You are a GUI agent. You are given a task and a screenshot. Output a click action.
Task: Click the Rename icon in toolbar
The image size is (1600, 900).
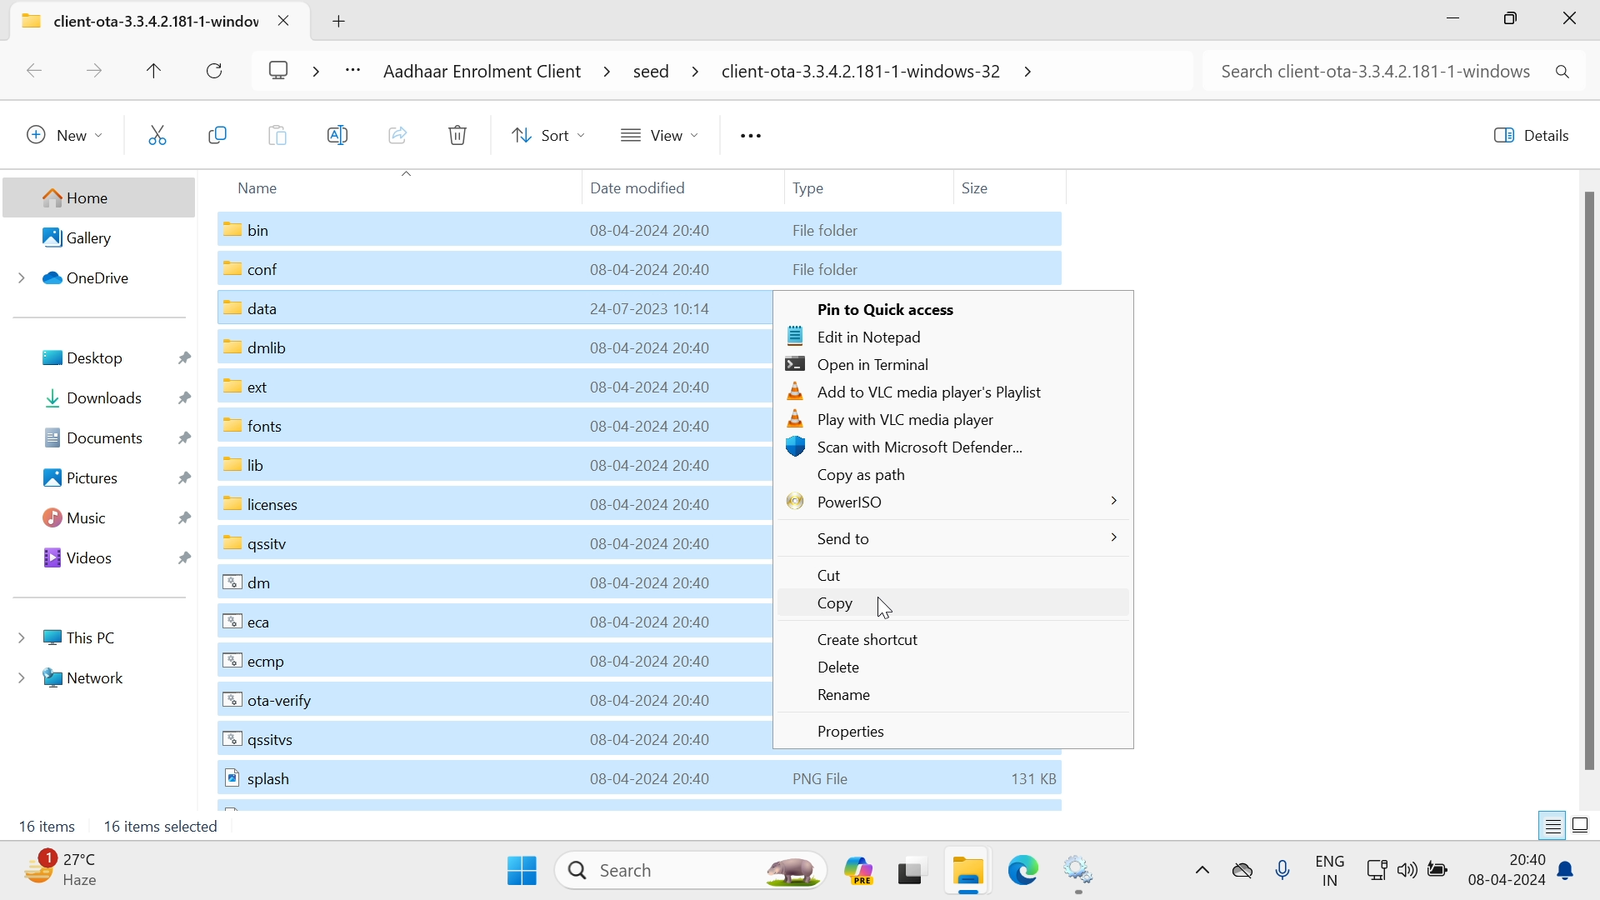coord(337,135)
